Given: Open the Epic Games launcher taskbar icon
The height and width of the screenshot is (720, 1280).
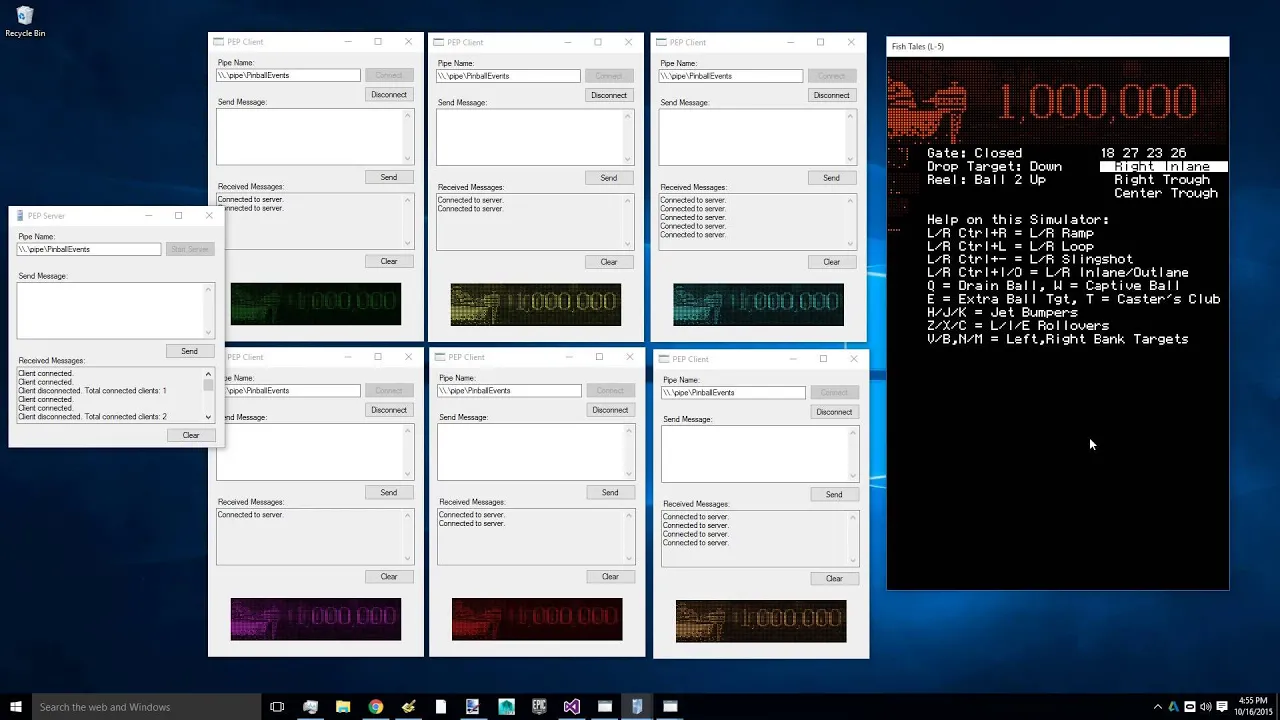Looking at the screenshot, I should 539,707.
